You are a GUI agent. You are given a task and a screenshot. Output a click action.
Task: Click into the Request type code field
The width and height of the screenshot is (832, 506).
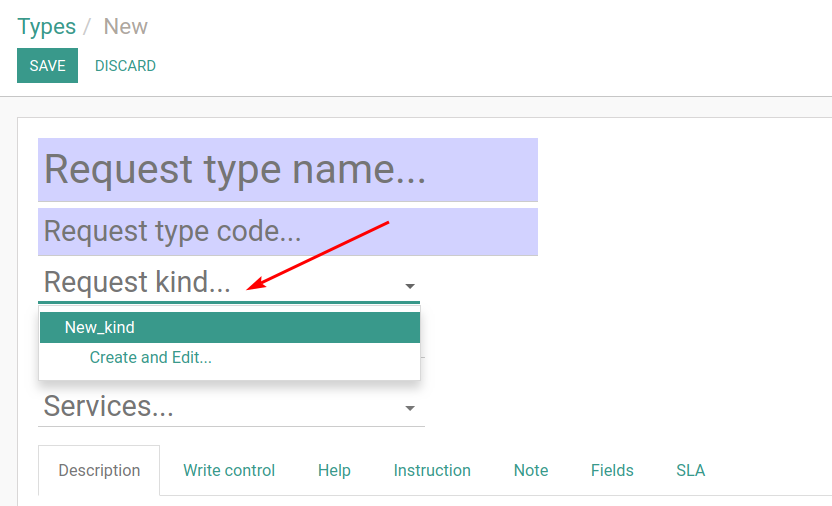click(288, 232)
